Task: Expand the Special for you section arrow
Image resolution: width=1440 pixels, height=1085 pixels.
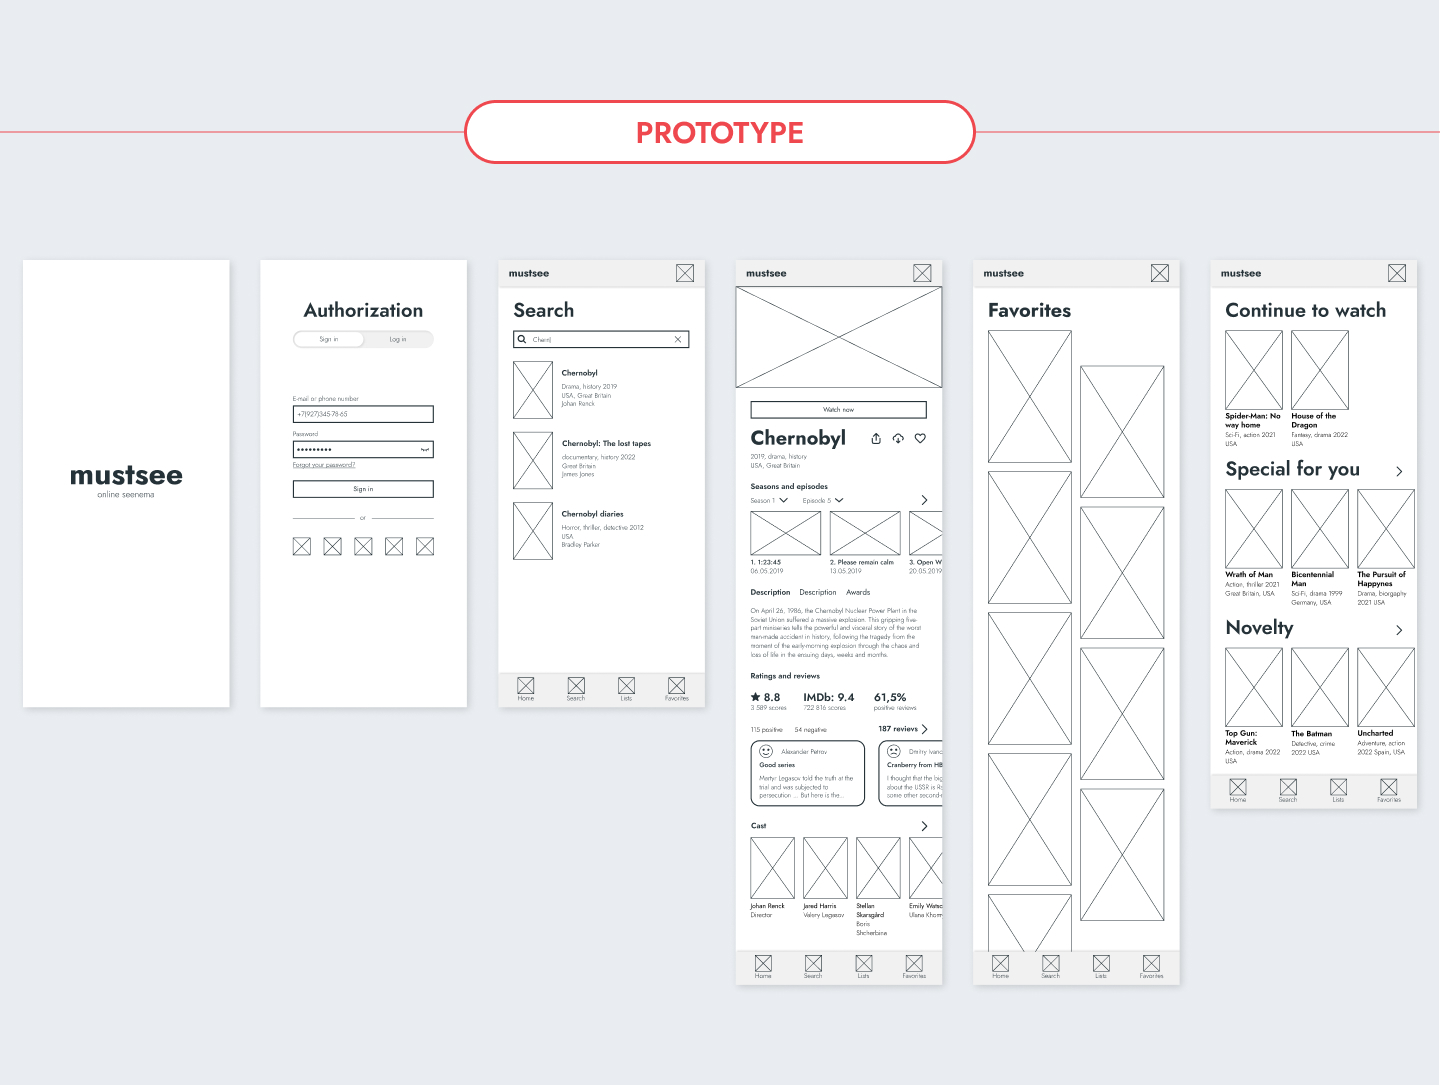Action: point(1399,471)
